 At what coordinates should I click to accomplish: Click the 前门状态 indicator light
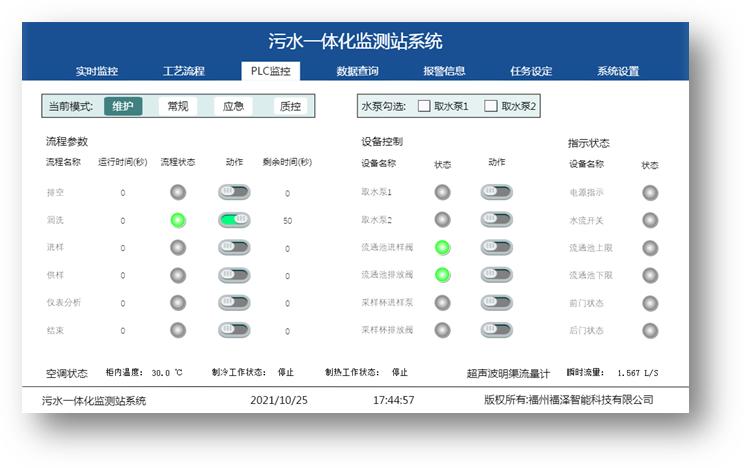point(650,302)
